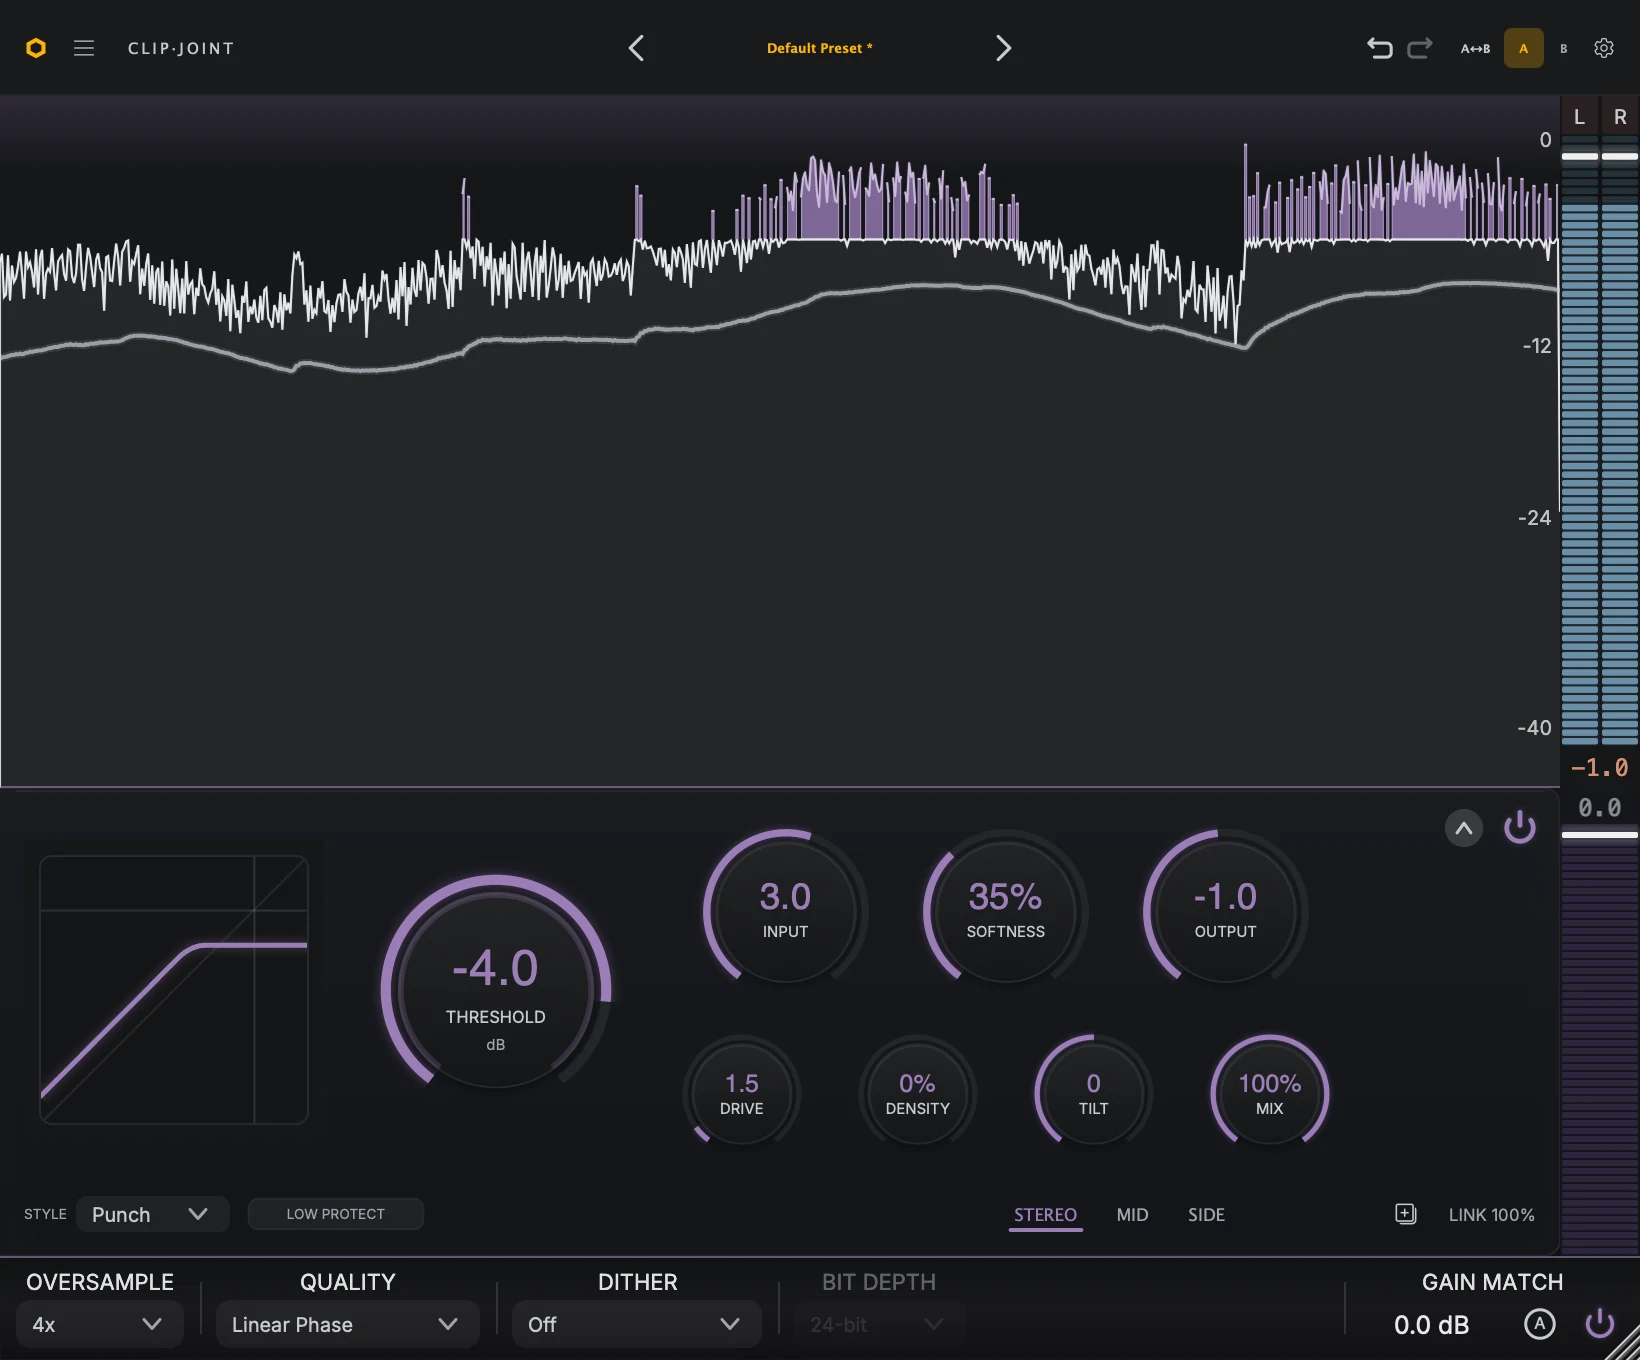Enable Low Protect
The height and width of the screenshot is (1360, 1640).
[x=336, y=1214]
